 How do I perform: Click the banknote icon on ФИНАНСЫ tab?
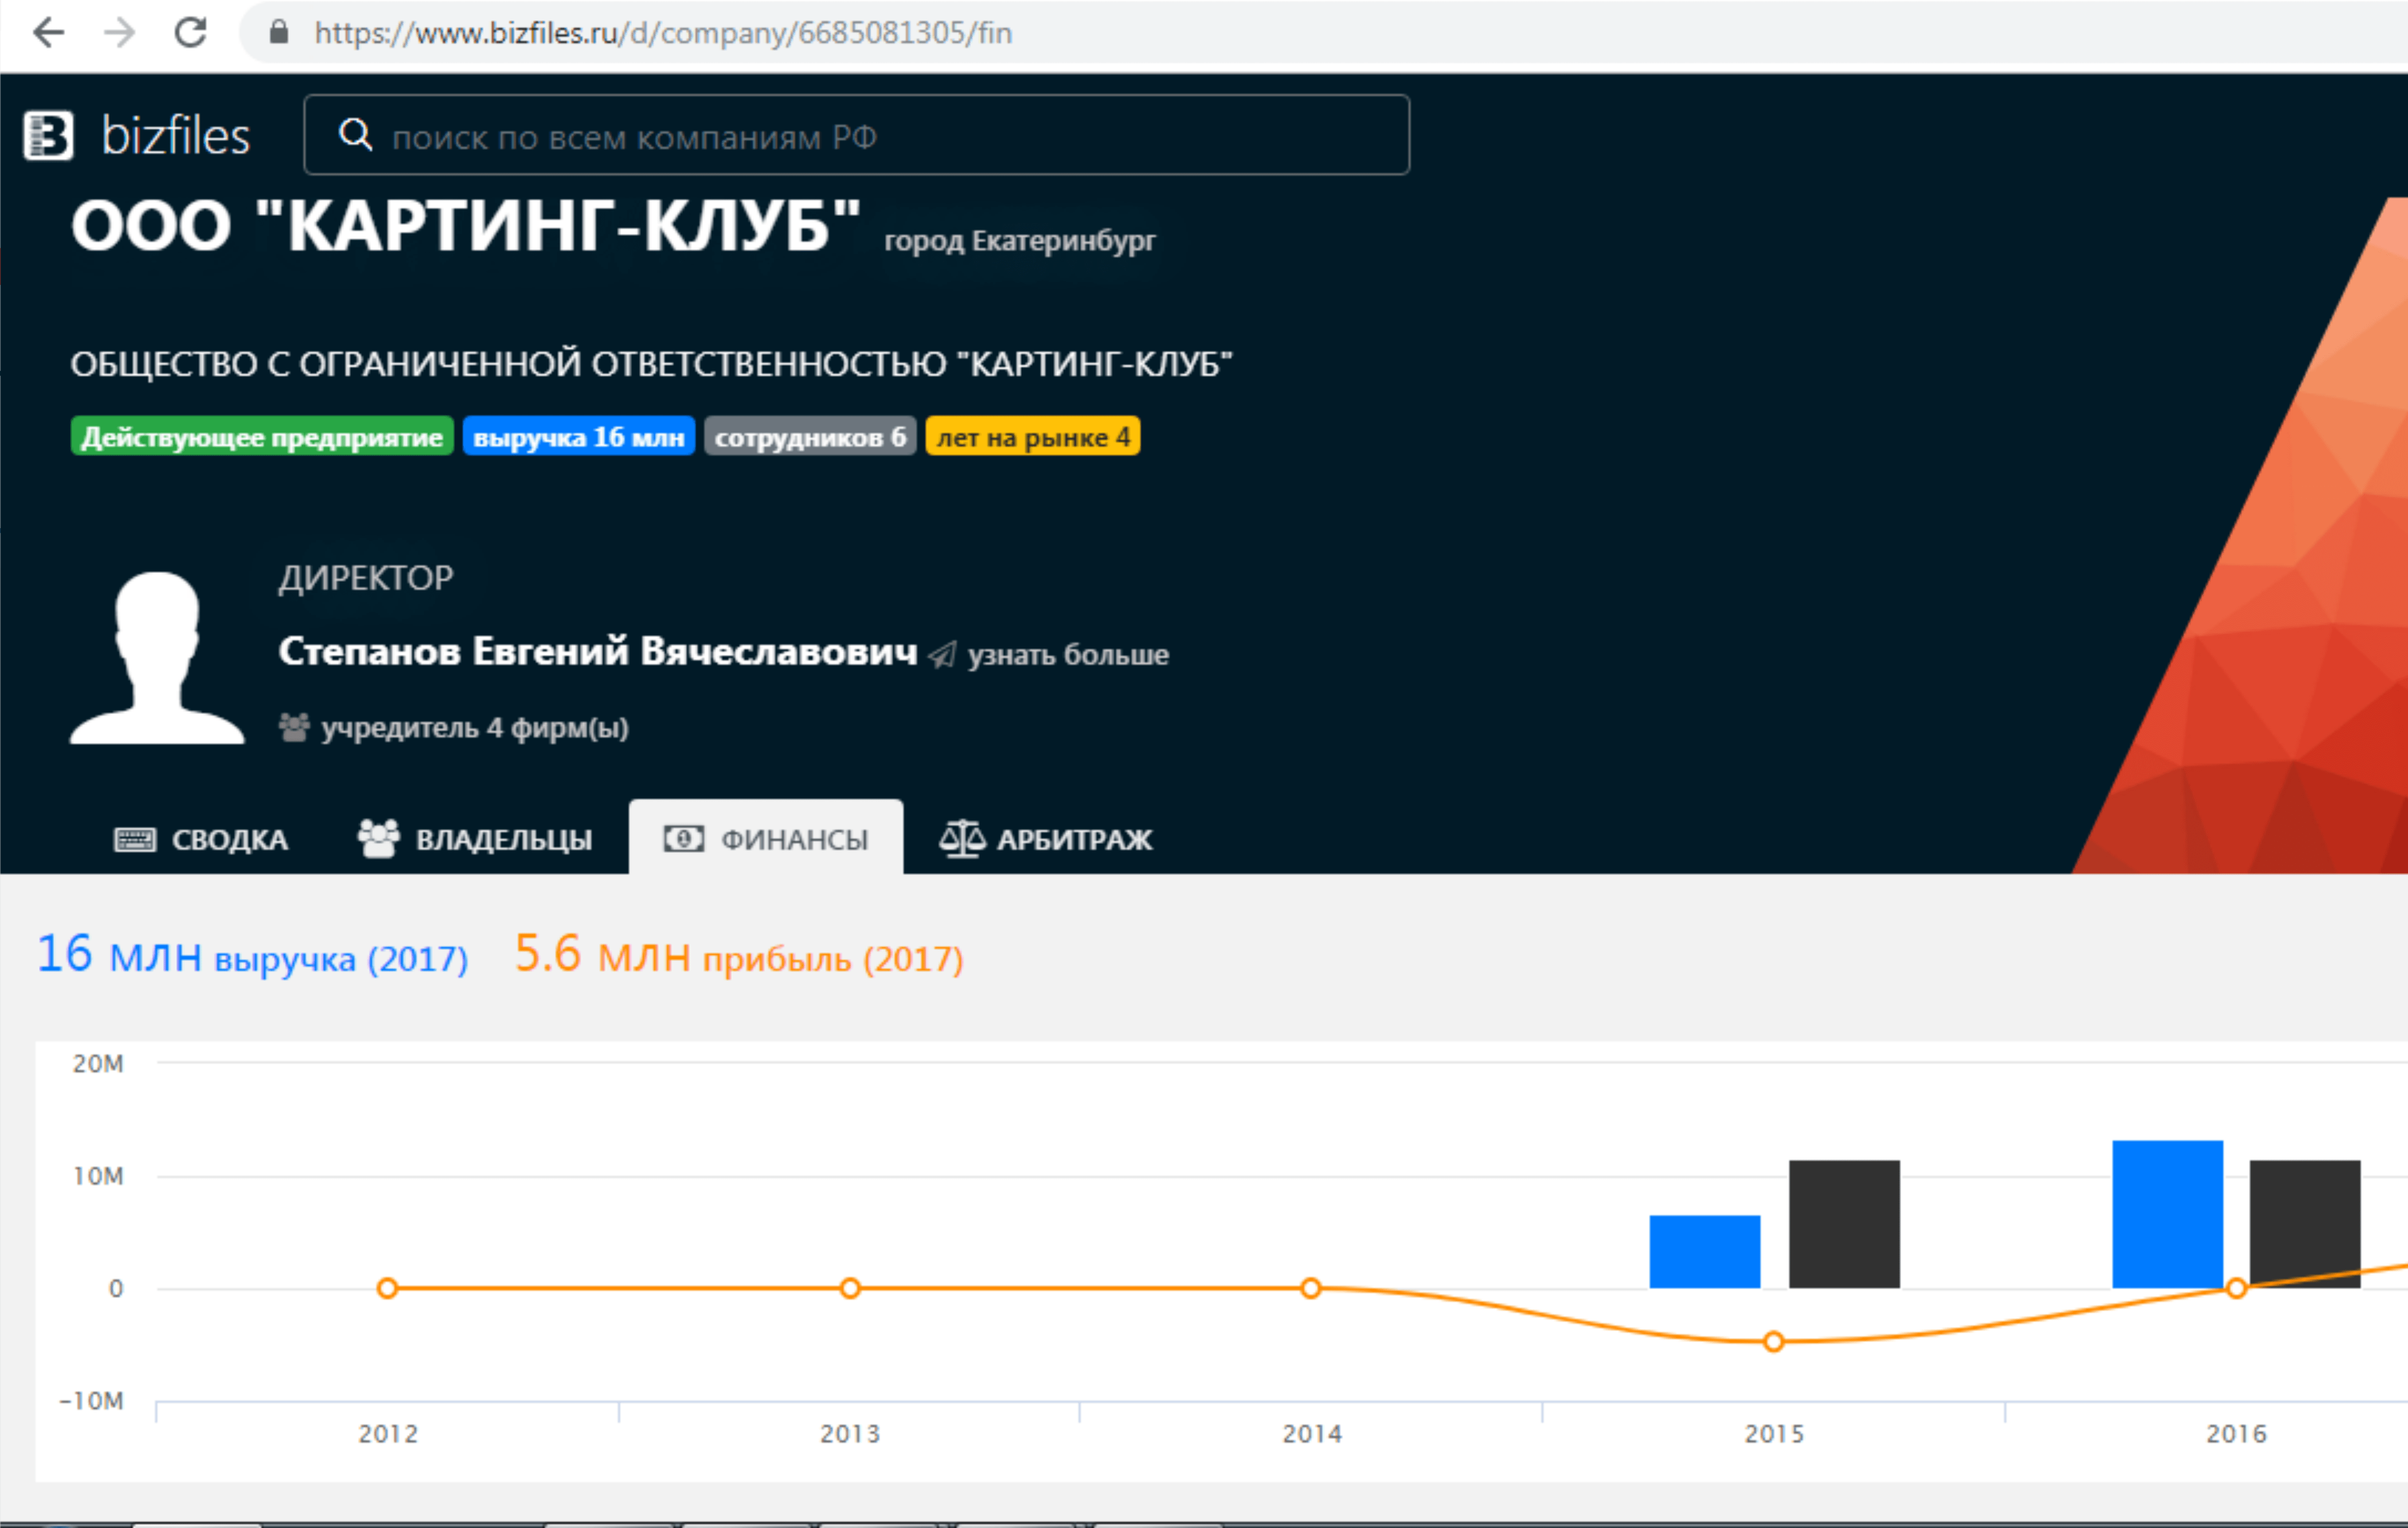point(684,838)
